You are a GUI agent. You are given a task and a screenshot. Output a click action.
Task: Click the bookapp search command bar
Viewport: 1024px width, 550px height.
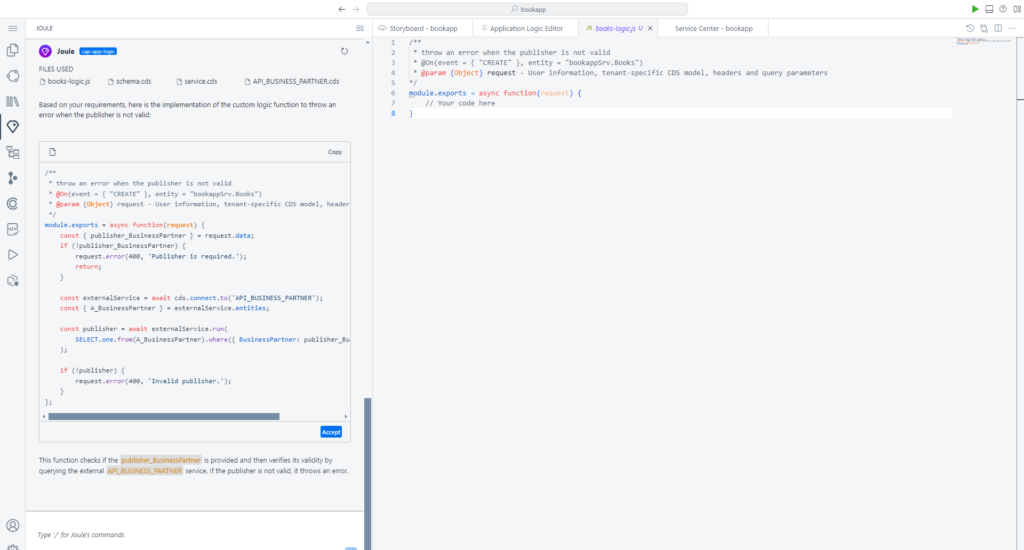pos(528,9)
